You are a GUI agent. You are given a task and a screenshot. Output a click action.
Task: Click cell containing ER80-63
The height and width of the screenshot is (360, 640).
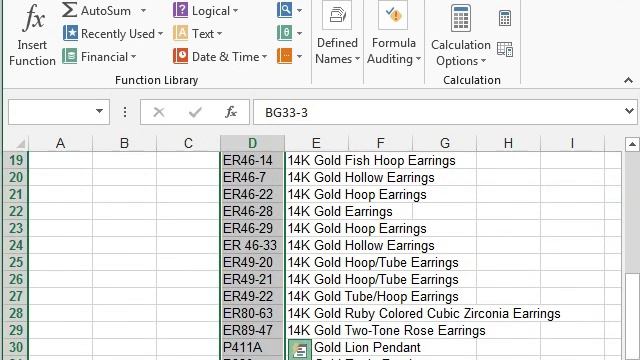pos(252,313)
